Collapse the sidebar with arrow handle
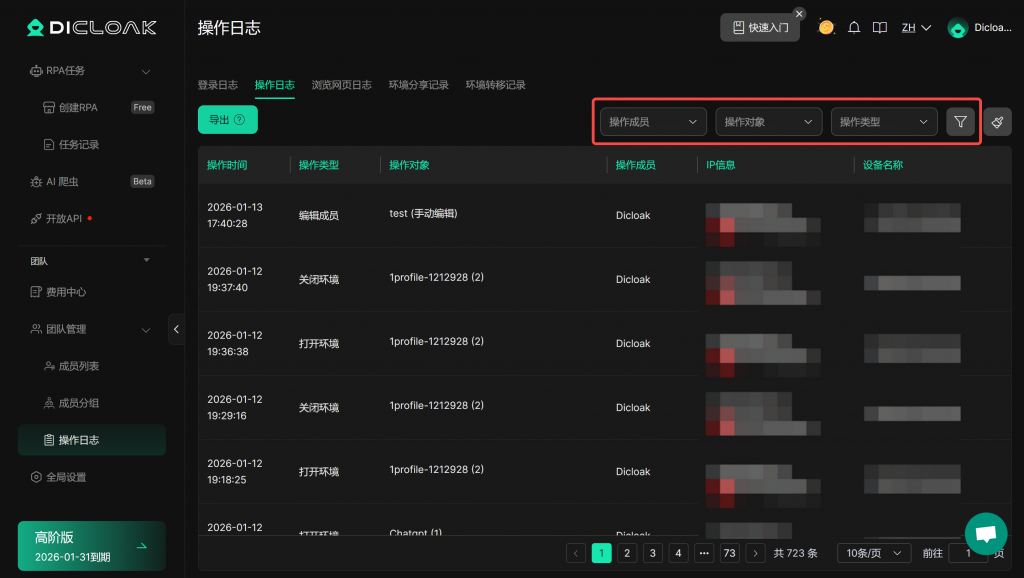Screen dimensions: 1024x578 click(x=177, y=329)
